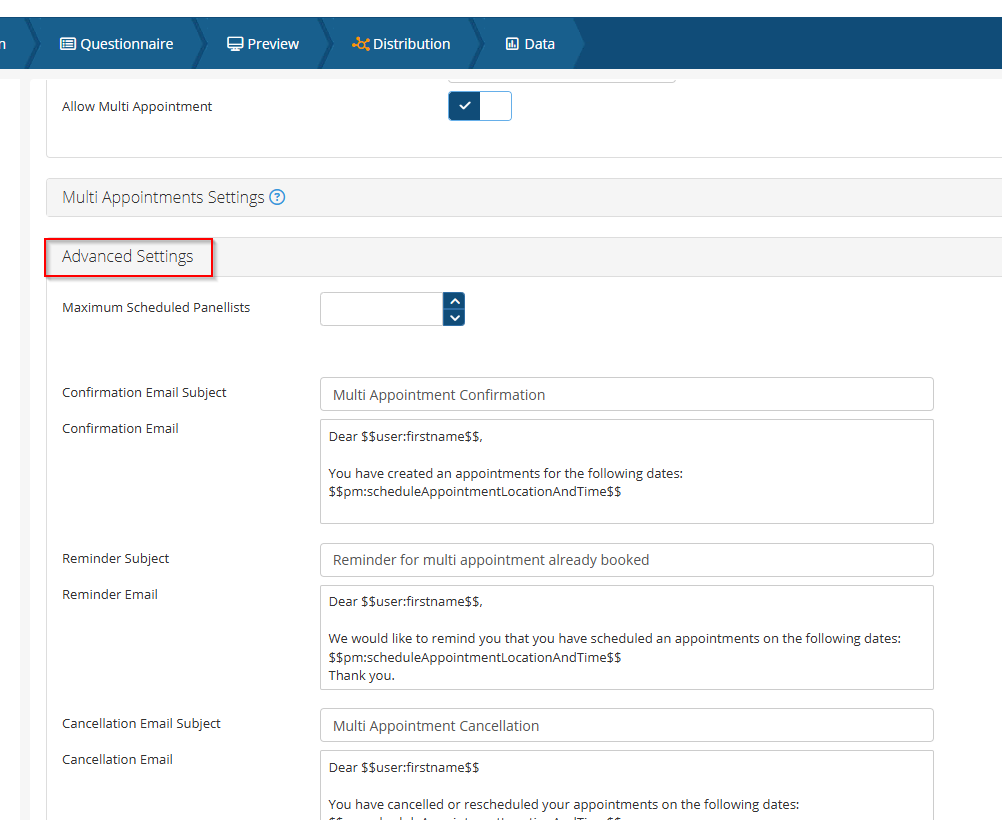Screen dimensions: 1002x820
Task: Click the Allow Multi Appointment label
Action: pyautogui.click(x=137, y=106)
